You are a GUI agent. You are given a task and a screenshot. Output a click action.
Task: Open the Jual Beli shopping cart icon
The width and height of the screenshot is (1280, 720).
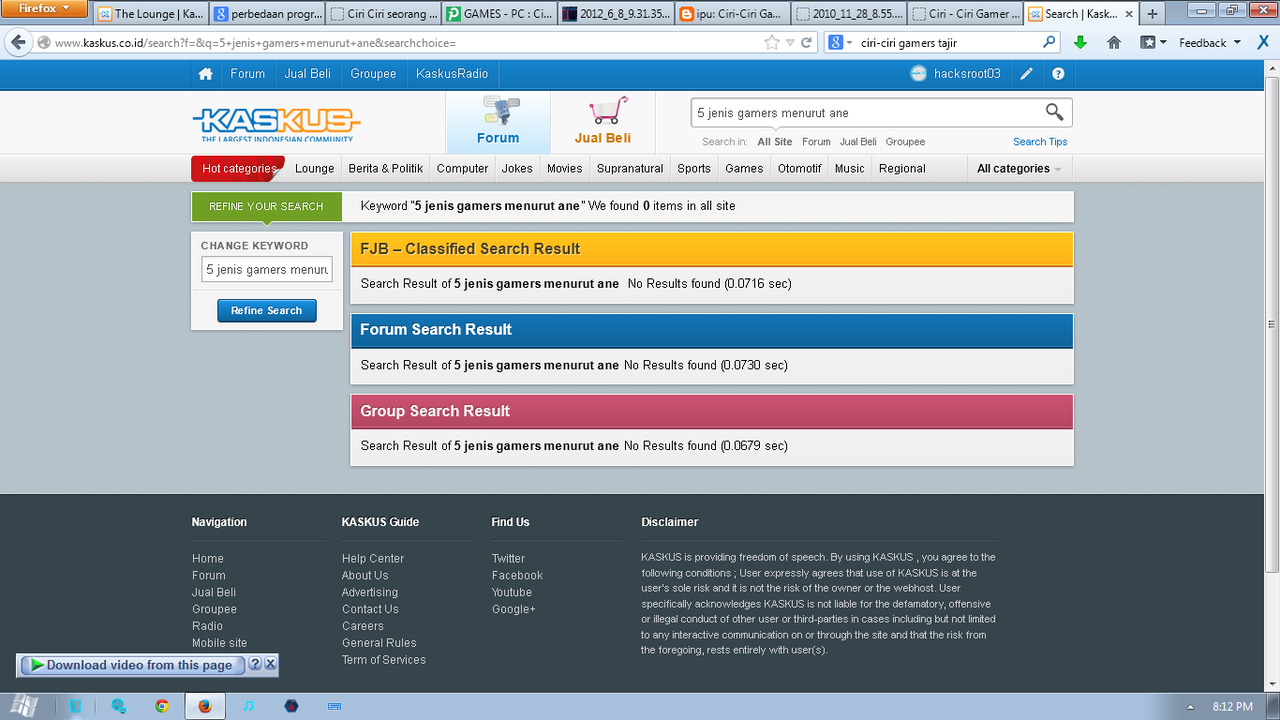(x=603, y=122)
